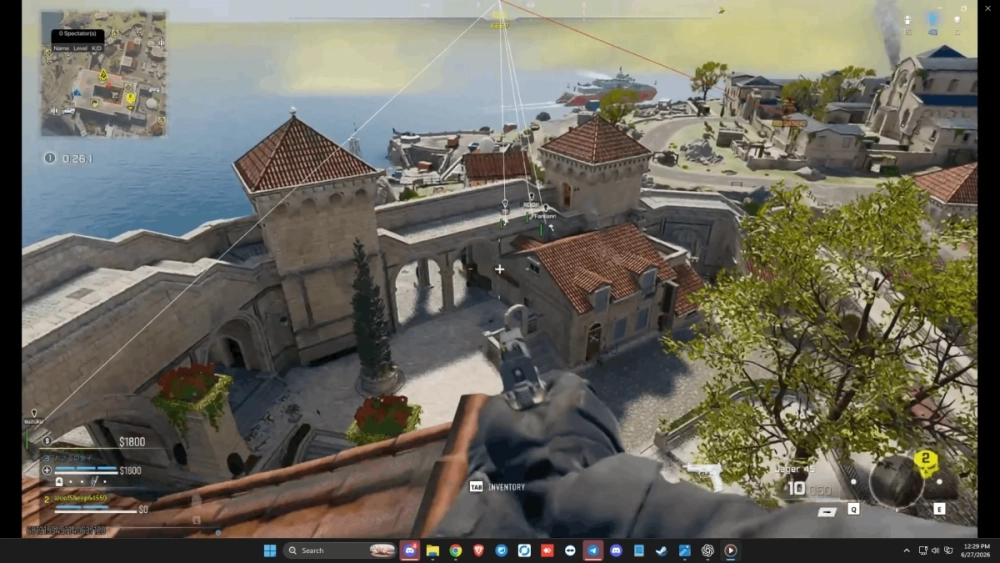Click the taskbar Search box
The width and height of the screenshot is (1000, 563).
pyautogui.click(x=341, y=550)
